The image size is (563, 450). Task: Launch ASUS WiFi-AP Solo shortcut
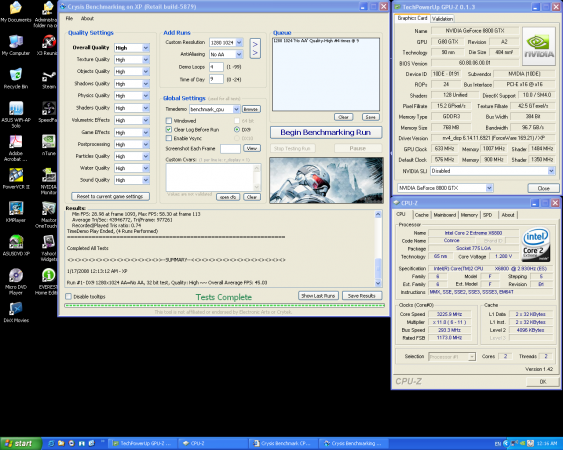tap(16, 114)
